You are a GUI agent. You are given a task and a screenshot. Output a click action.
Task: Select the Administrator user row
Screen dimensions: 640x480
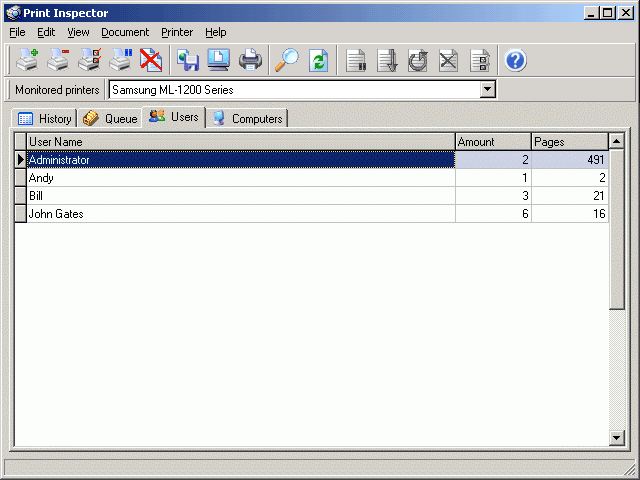pyautogui.click(x=312, y=160)
